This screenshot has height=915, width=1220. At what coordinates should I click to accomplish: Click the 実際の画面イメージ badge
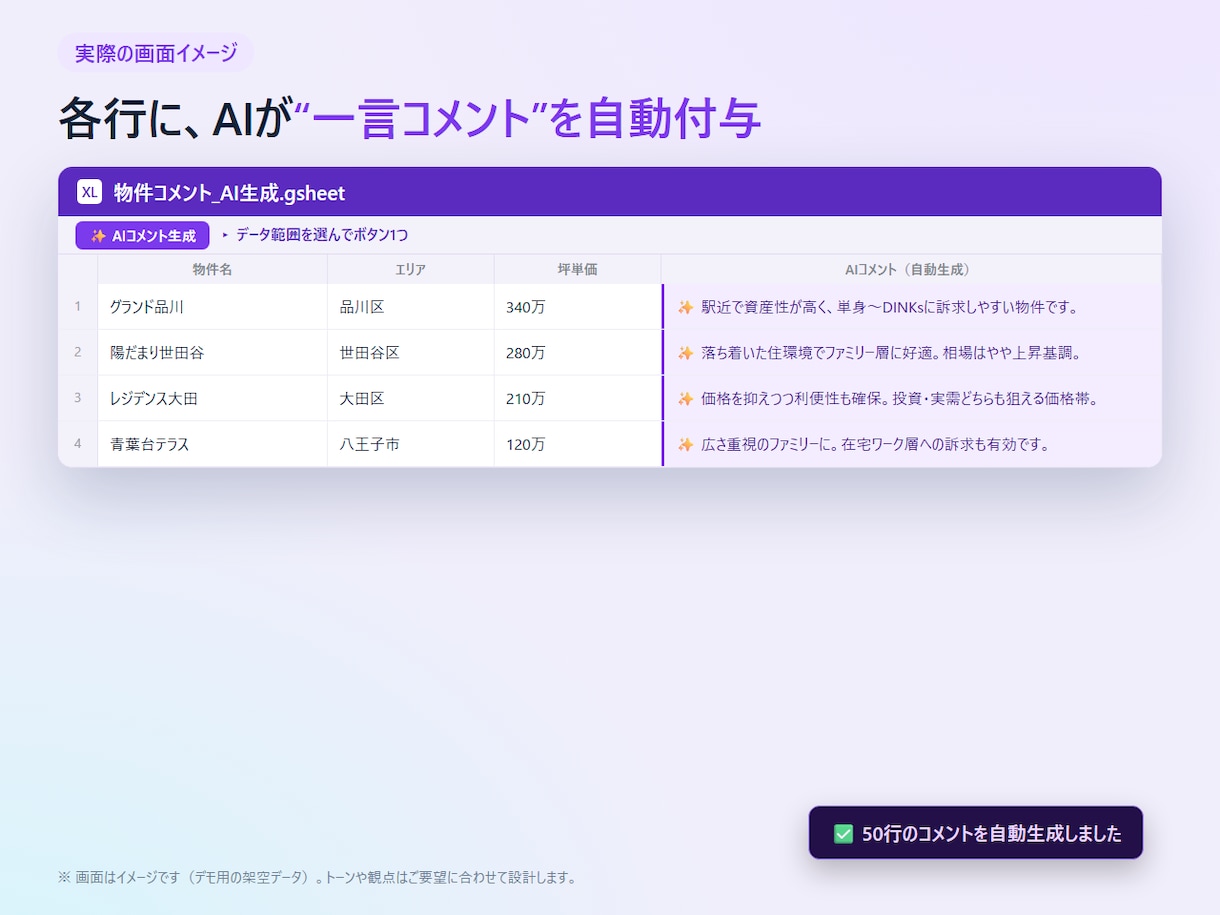(x=156, y=53)
